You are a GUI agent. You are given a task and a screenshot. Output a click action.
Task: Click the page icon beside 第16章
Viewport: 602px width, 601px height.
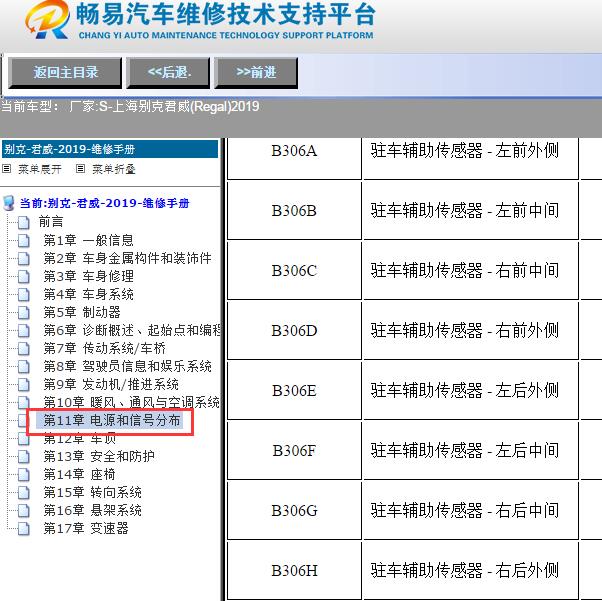pyautogui.click(x=24, y=511)
